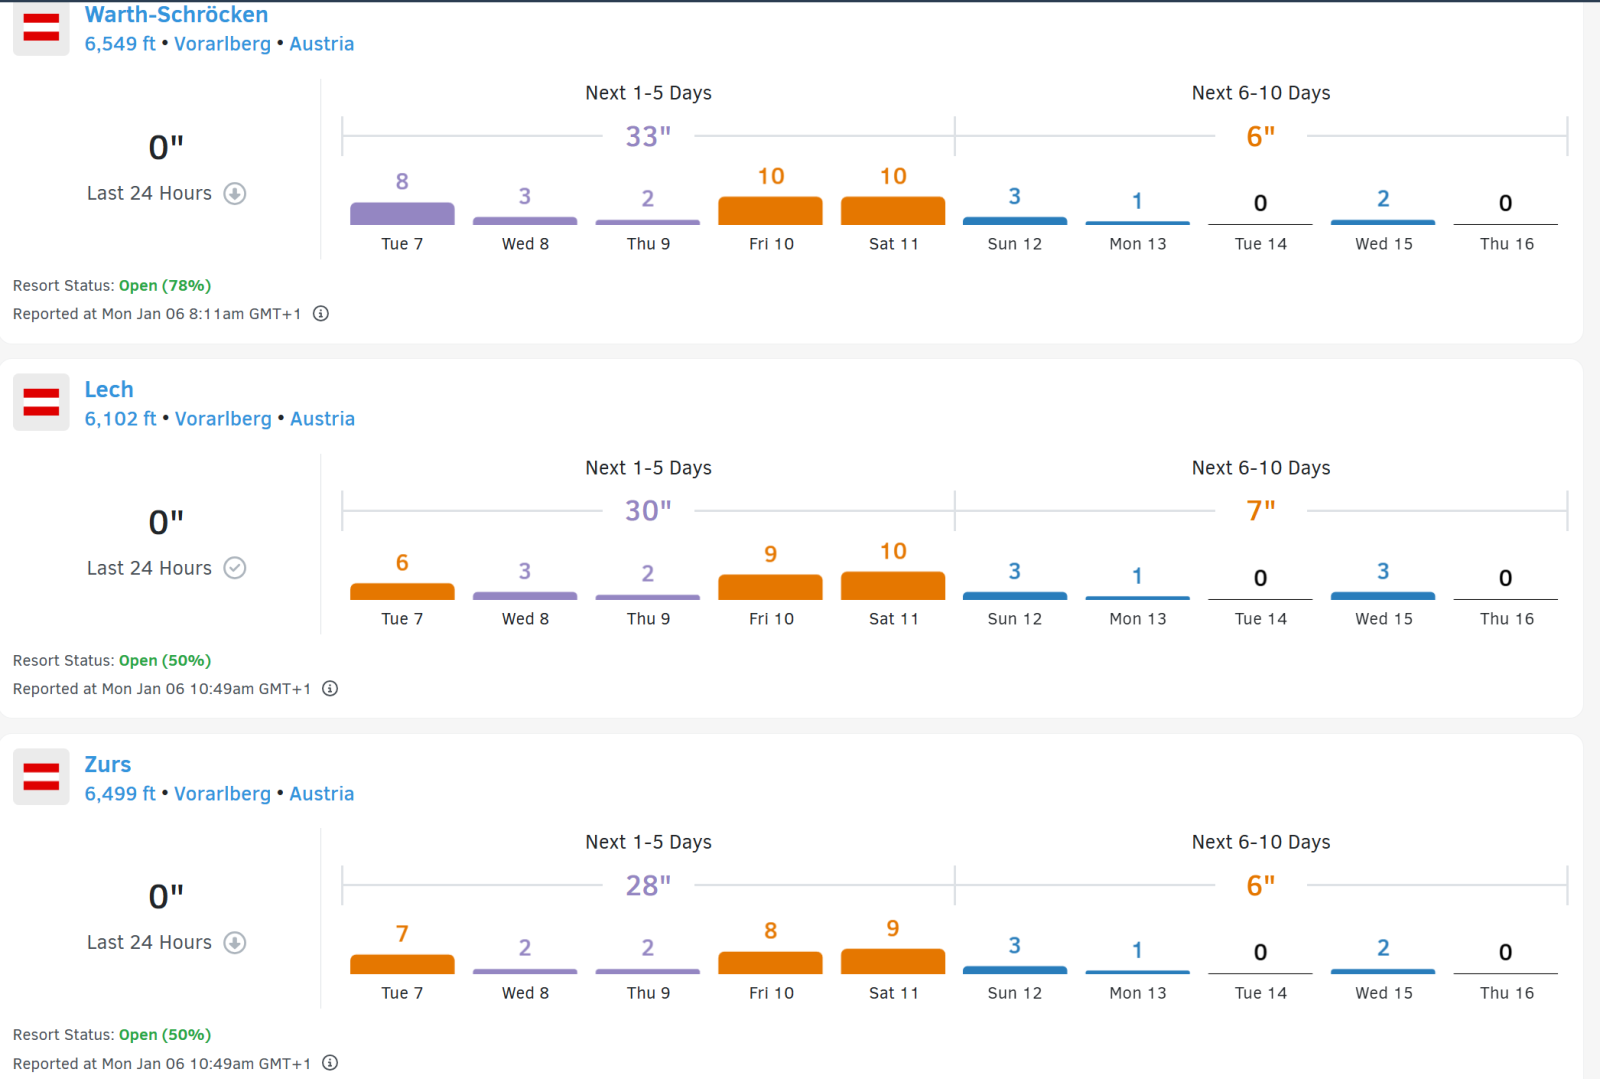Click the 33" total for Warth-Schröcken
This screenshot has width=1600, height=1079.
pos(648,136)
